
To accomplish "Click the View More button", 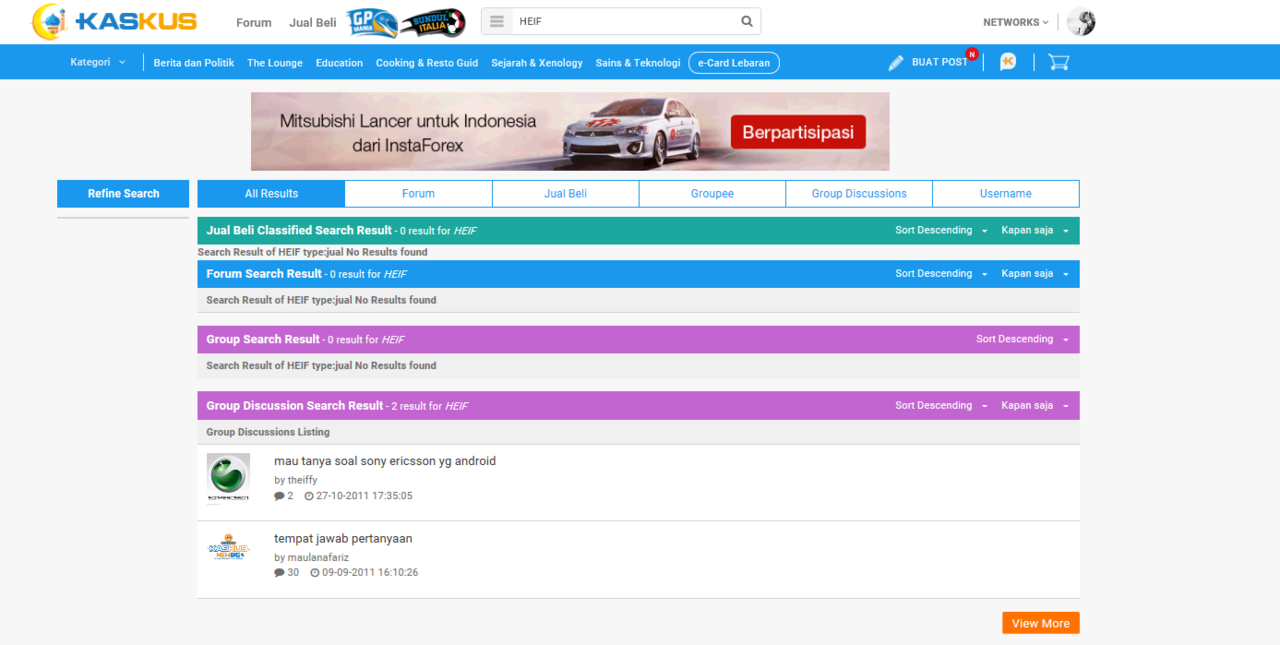I will tap(1041, 623).
